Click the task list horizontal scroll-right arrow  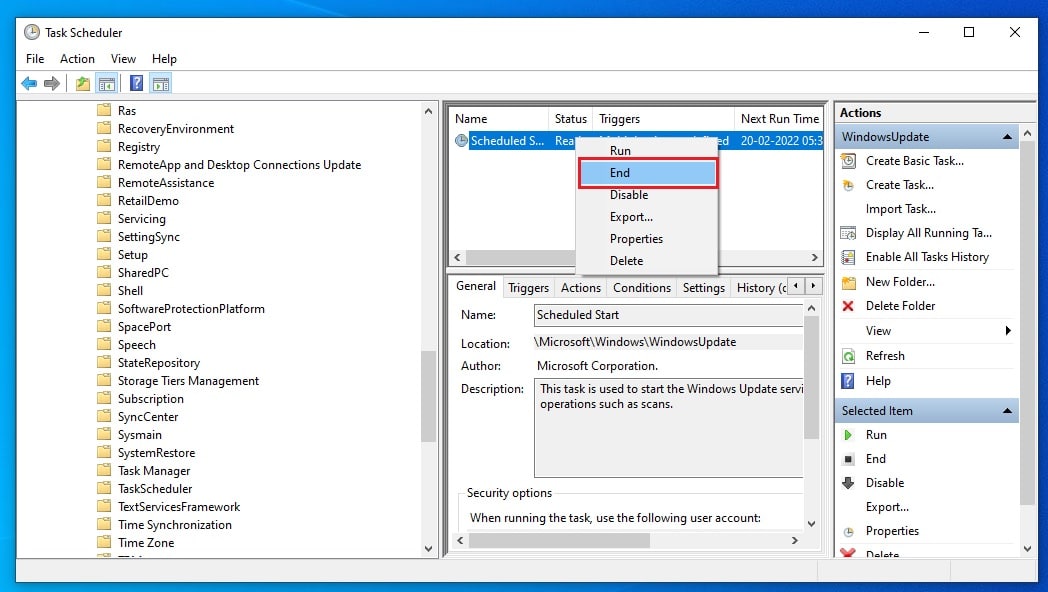click(814, 257)
